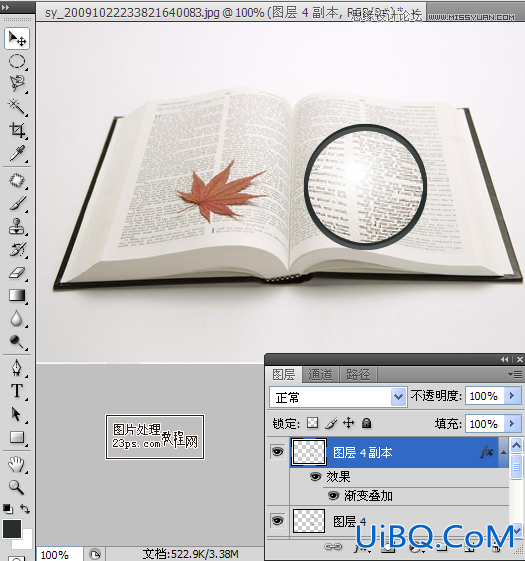Select the Brush tool
Image resolution: width=525 pixels, height=561 pixels.
(x=17, y=204)
